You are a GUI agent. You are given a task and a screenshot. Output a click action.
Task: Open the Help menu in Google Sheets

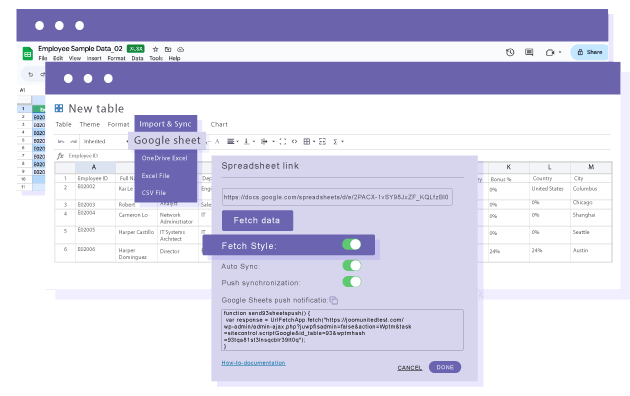[174, 58]
